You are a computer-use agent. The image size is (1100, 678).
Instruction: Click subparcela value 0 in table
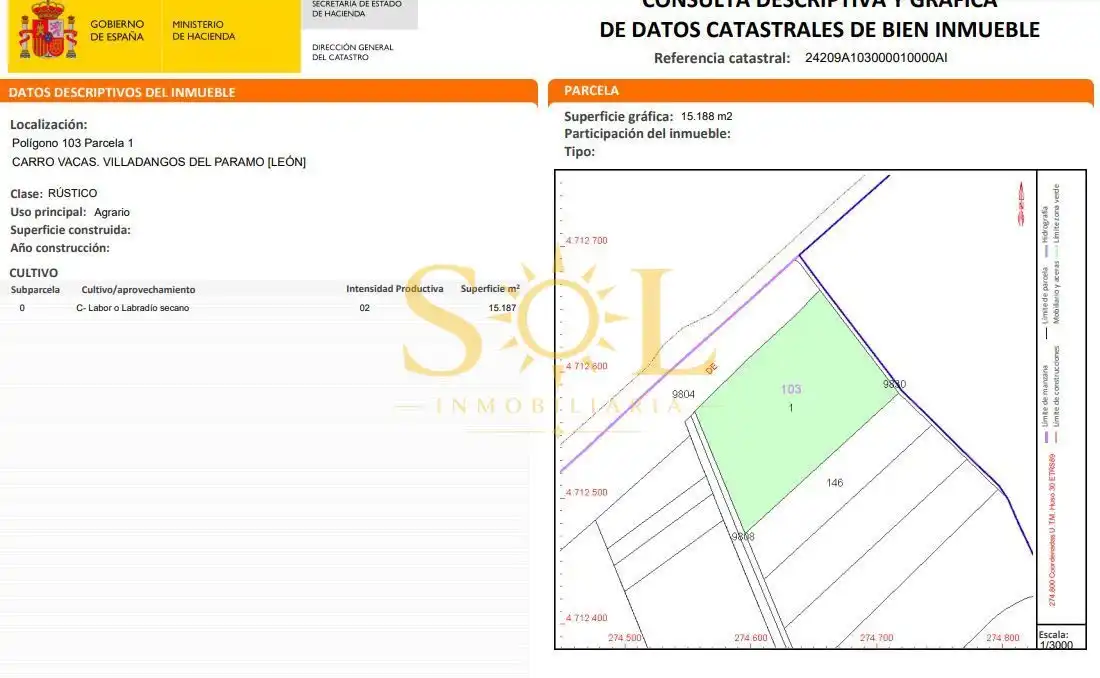22,308
